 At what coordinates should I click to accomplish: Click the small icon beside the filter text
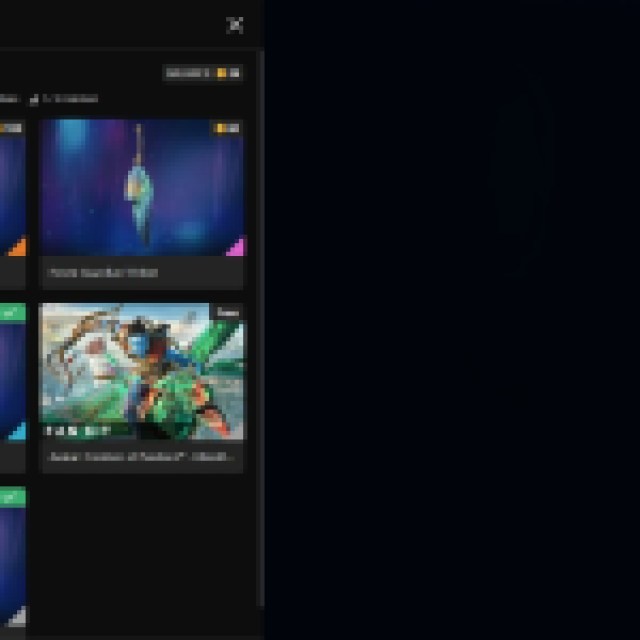34,99
